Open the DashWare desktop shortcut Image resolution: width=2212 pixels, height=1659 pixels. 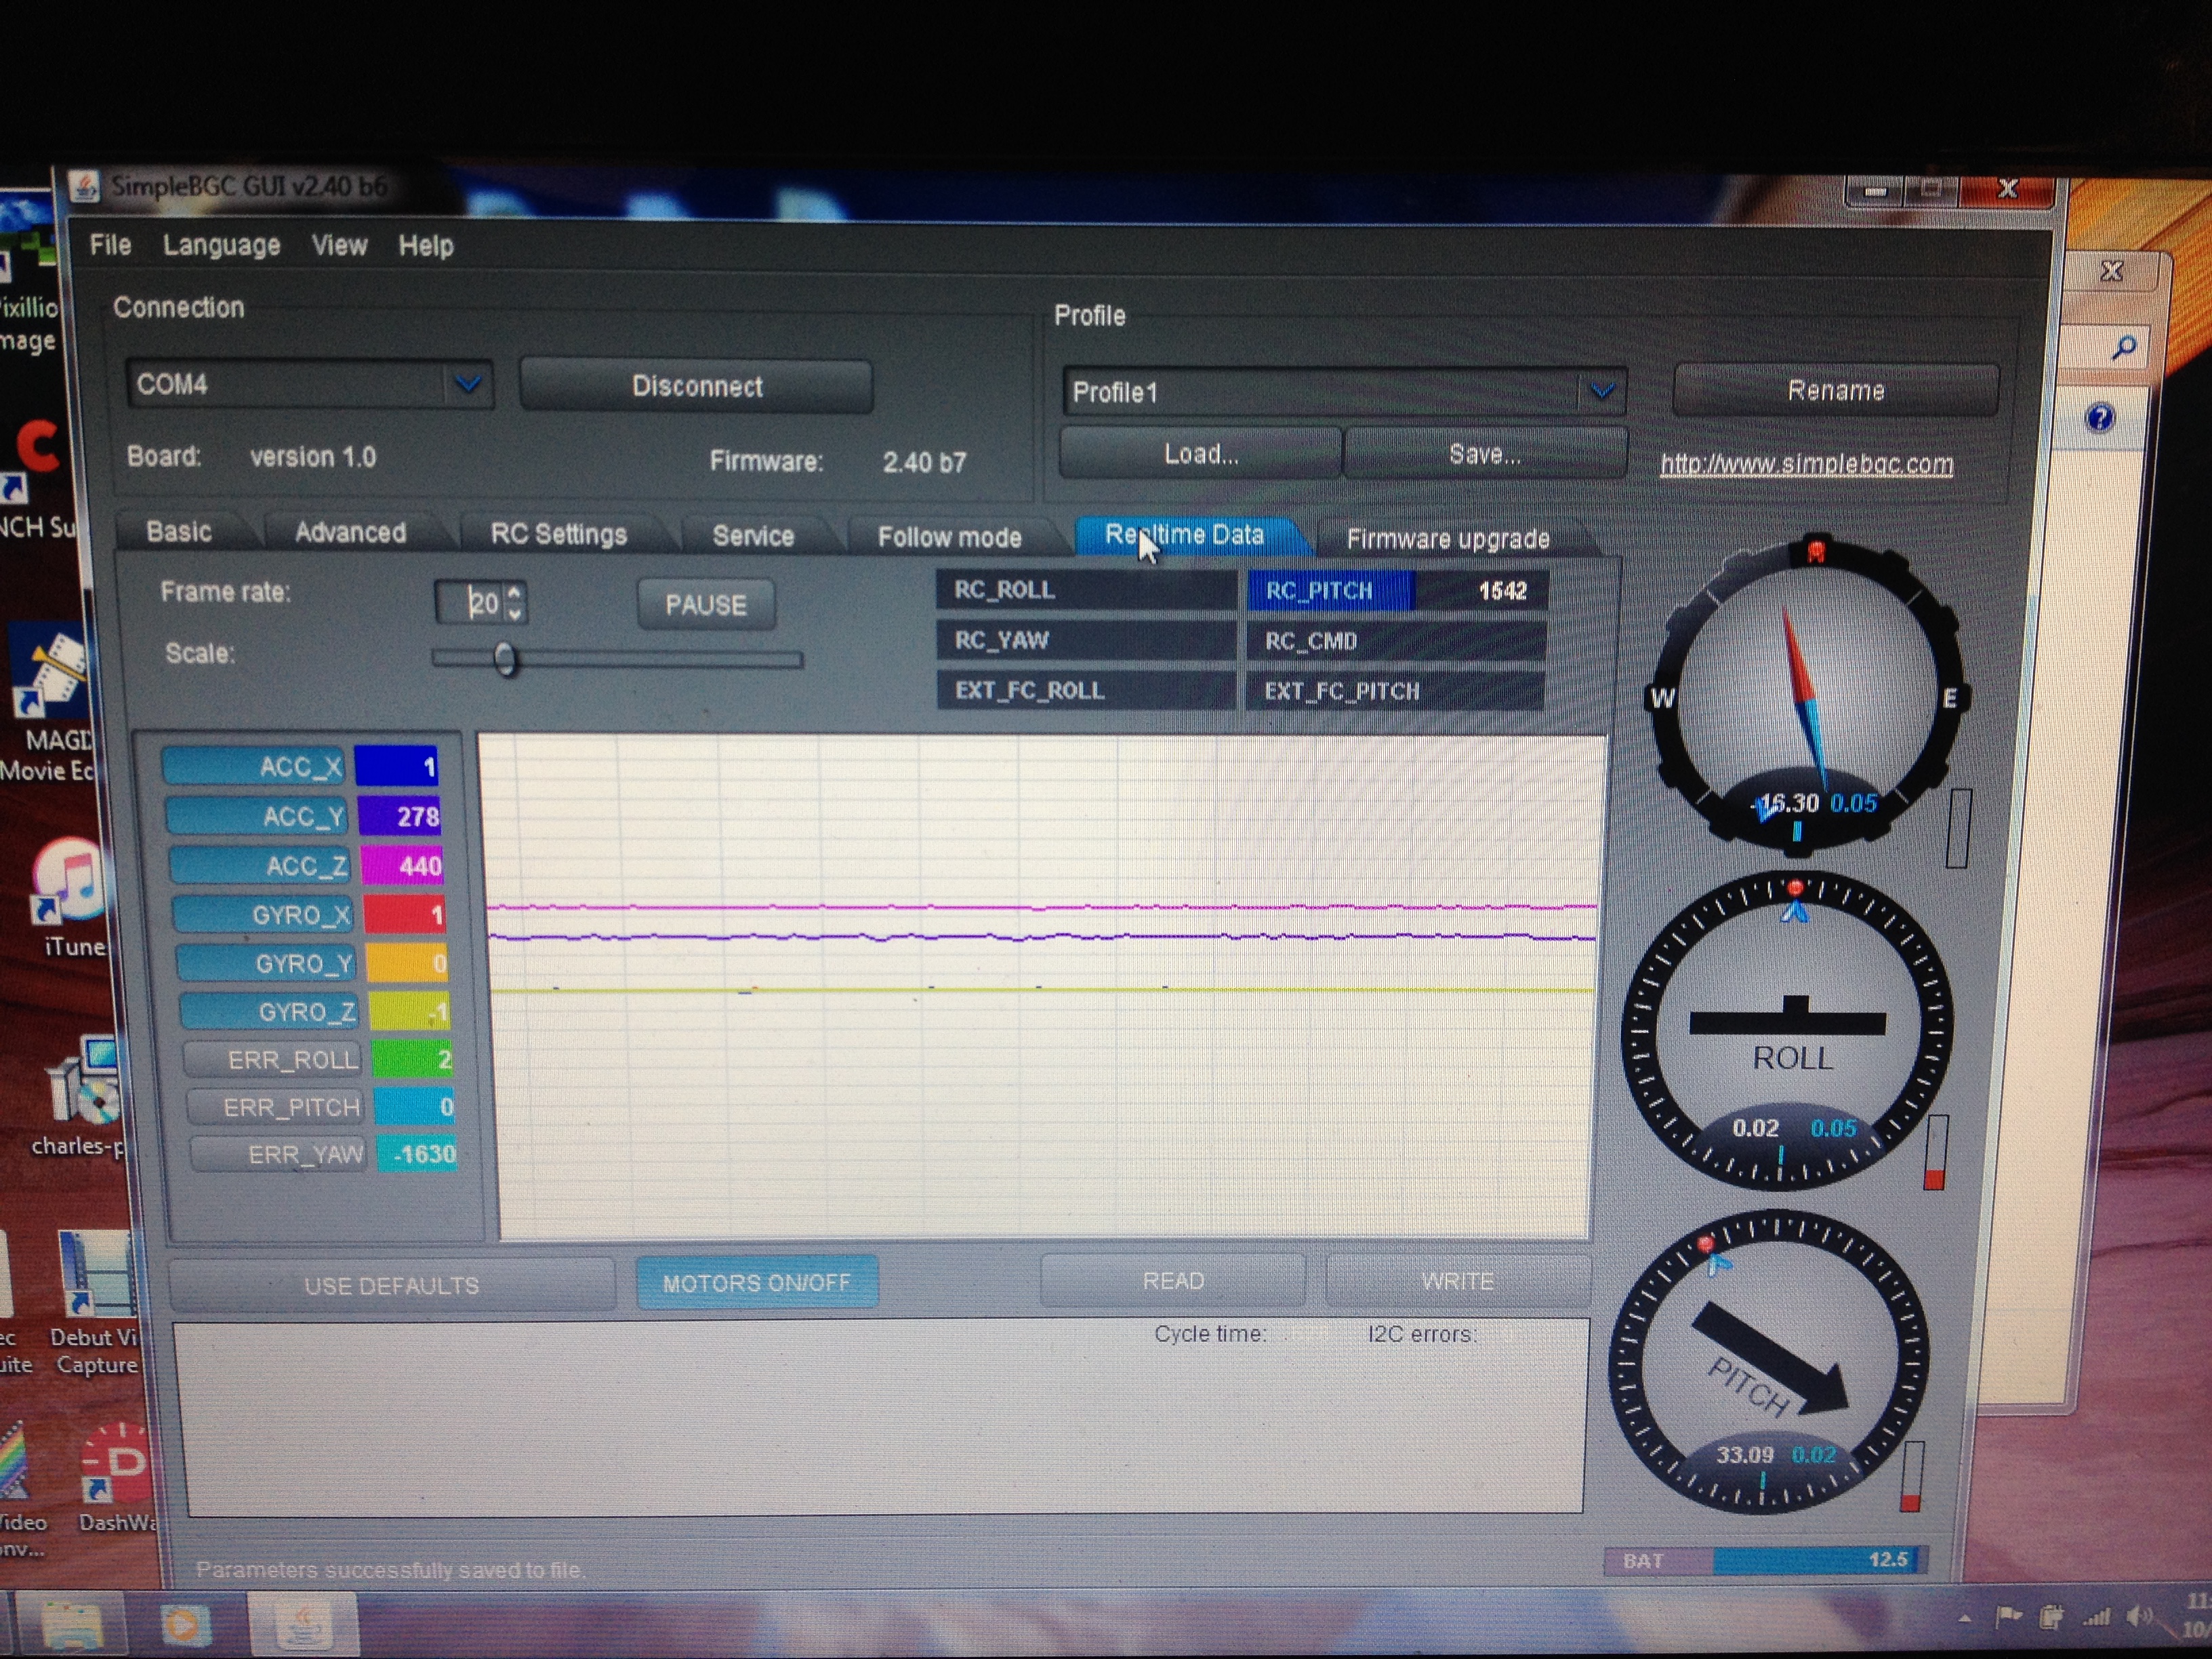pos(117,1478)
